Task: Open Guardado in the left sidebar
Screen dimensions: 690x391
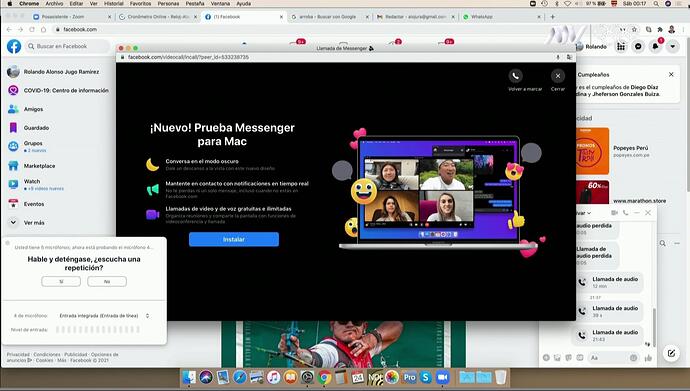Action: point(29,128)
